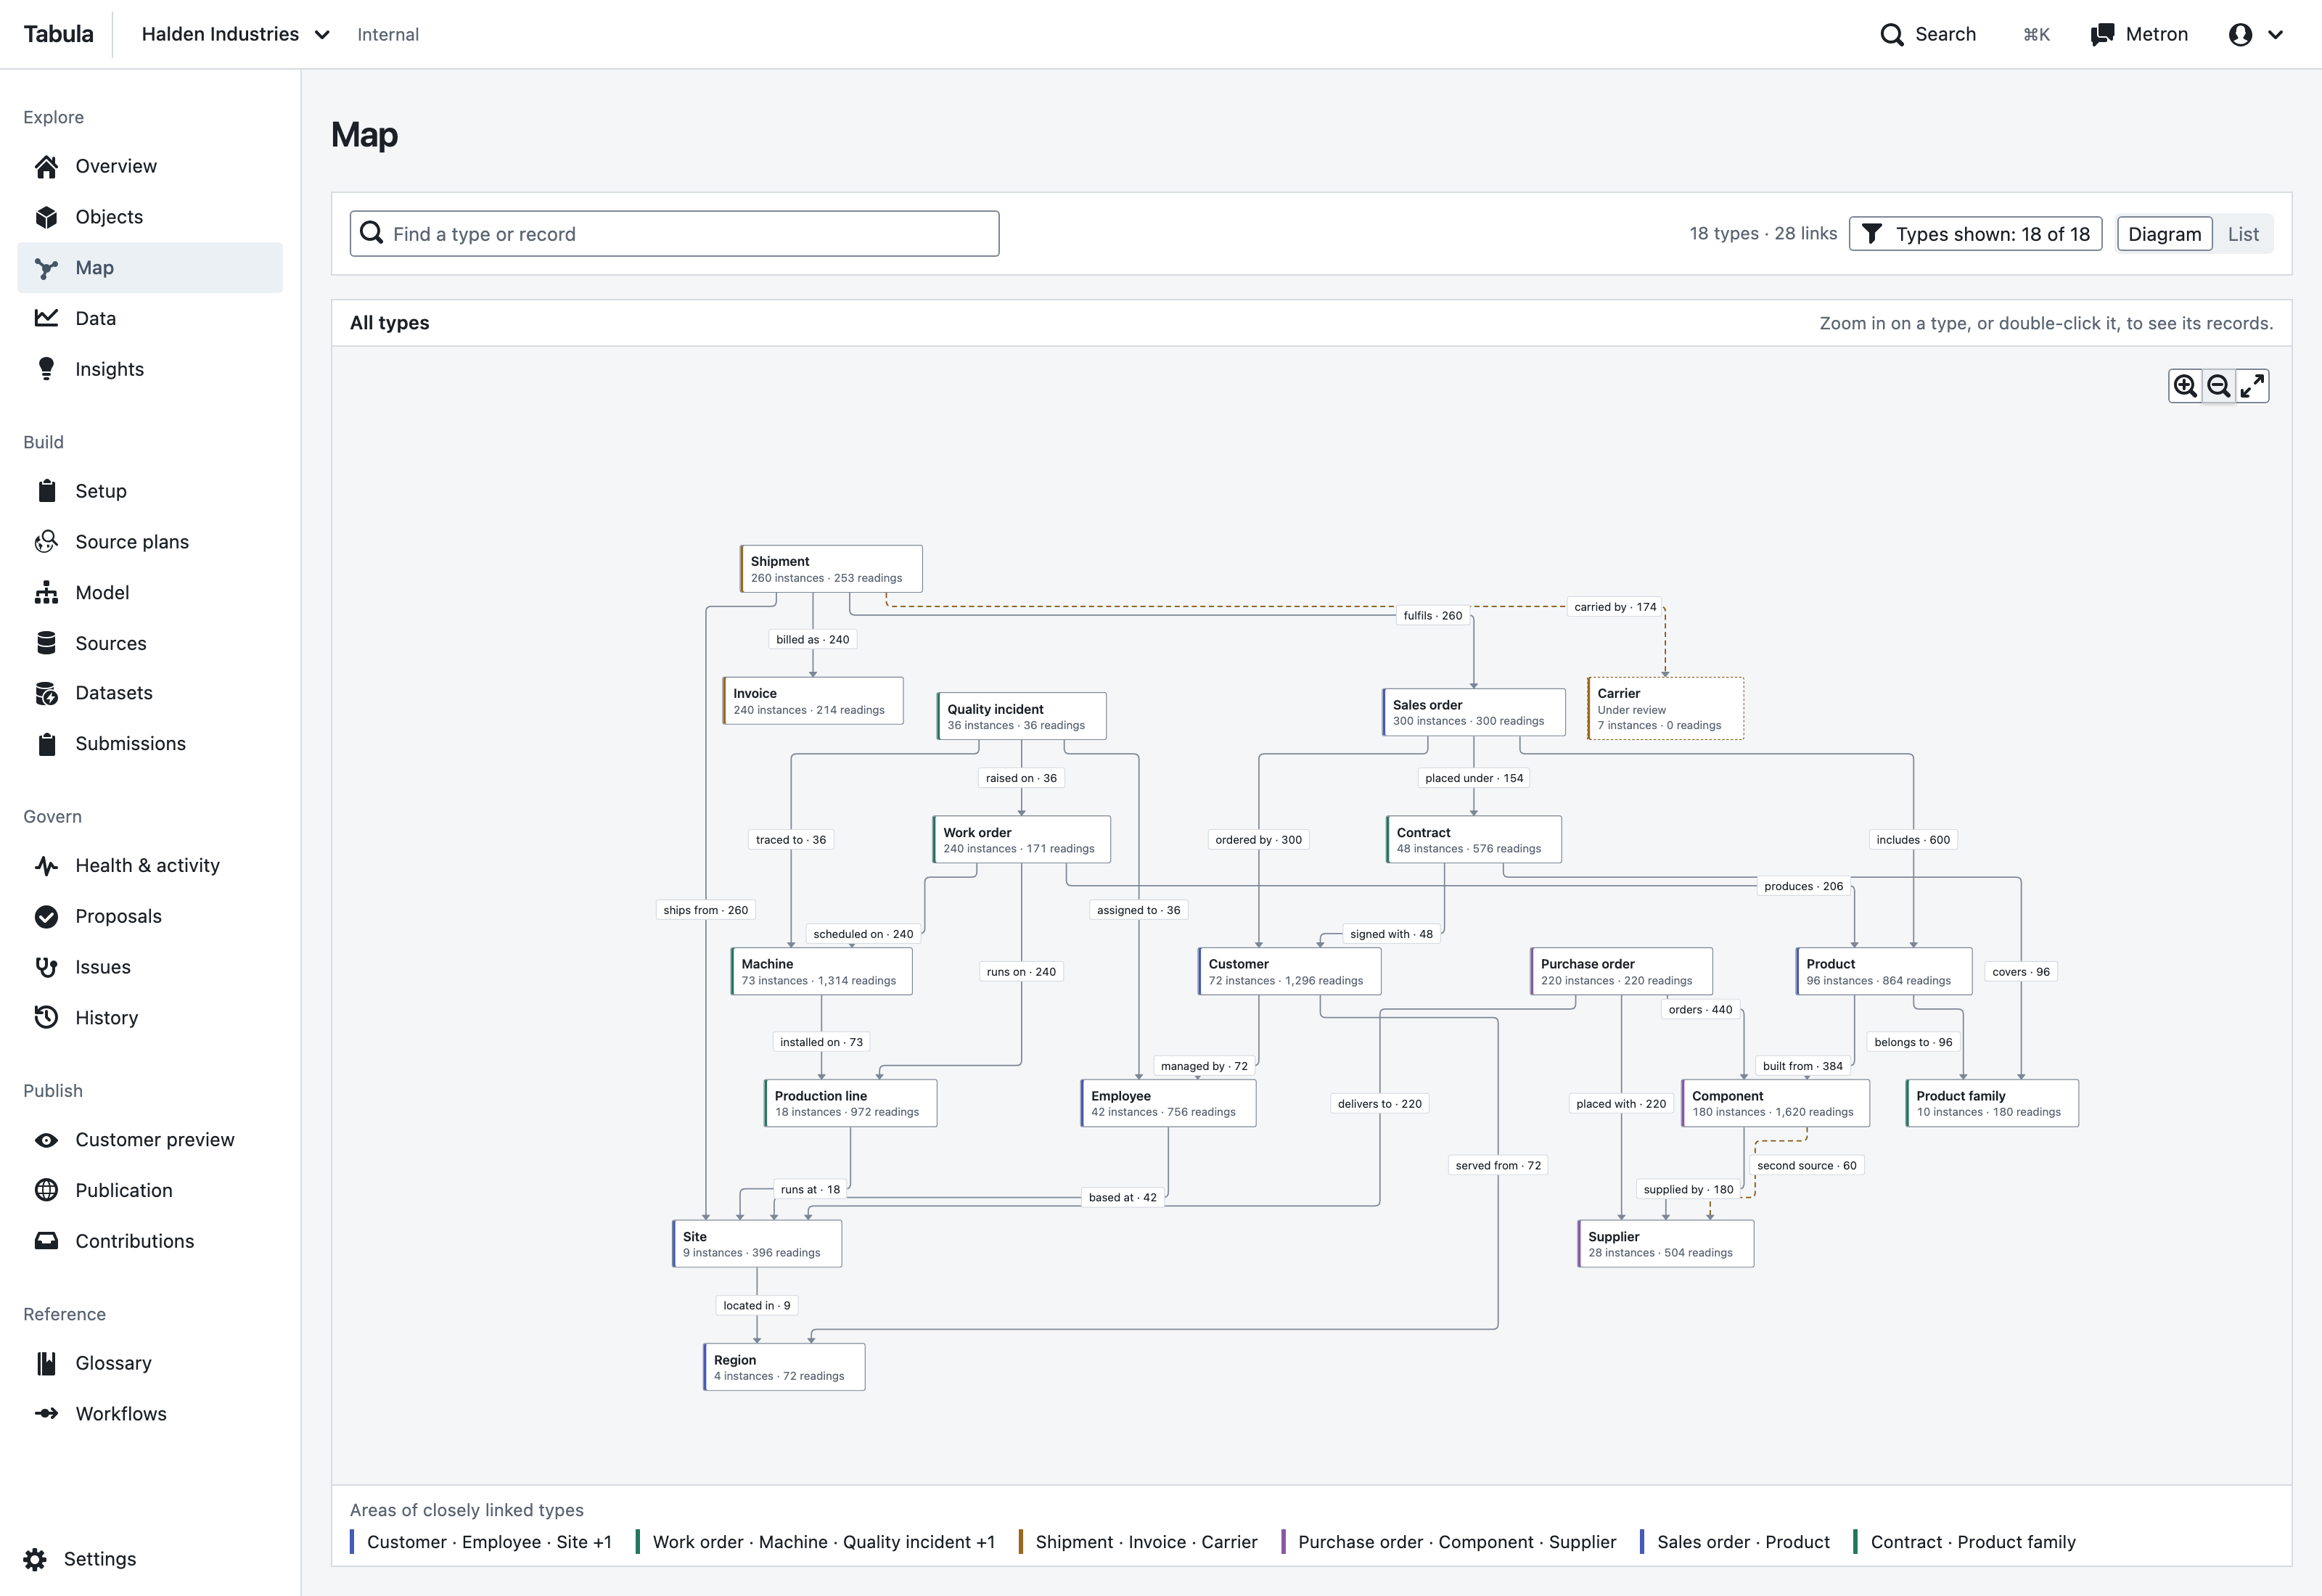Zoom in on the diagram

(x=2185, y=386)
